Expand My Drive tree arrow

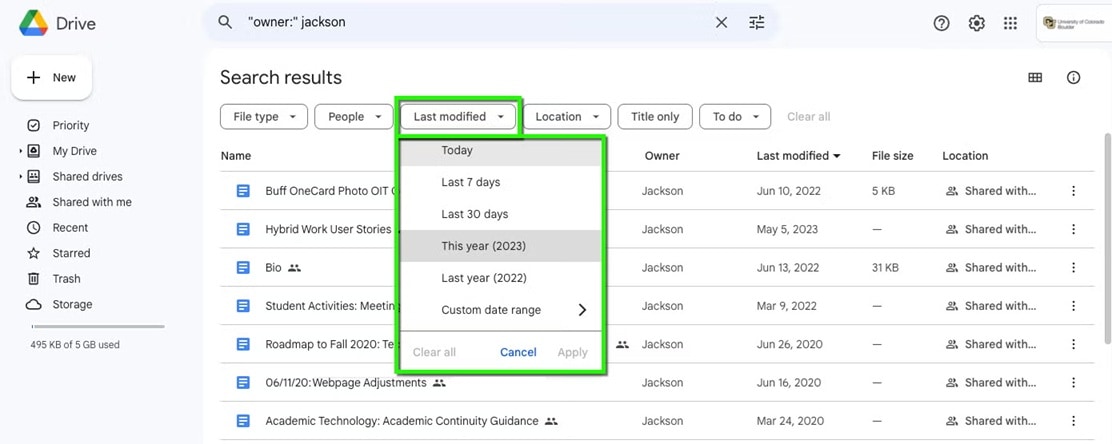tap(21, 151)
